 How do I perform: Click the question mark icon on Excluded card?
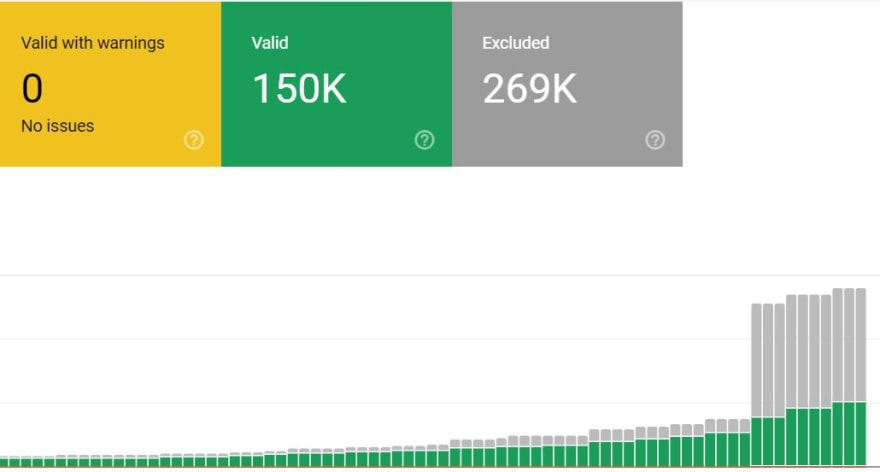655,140
